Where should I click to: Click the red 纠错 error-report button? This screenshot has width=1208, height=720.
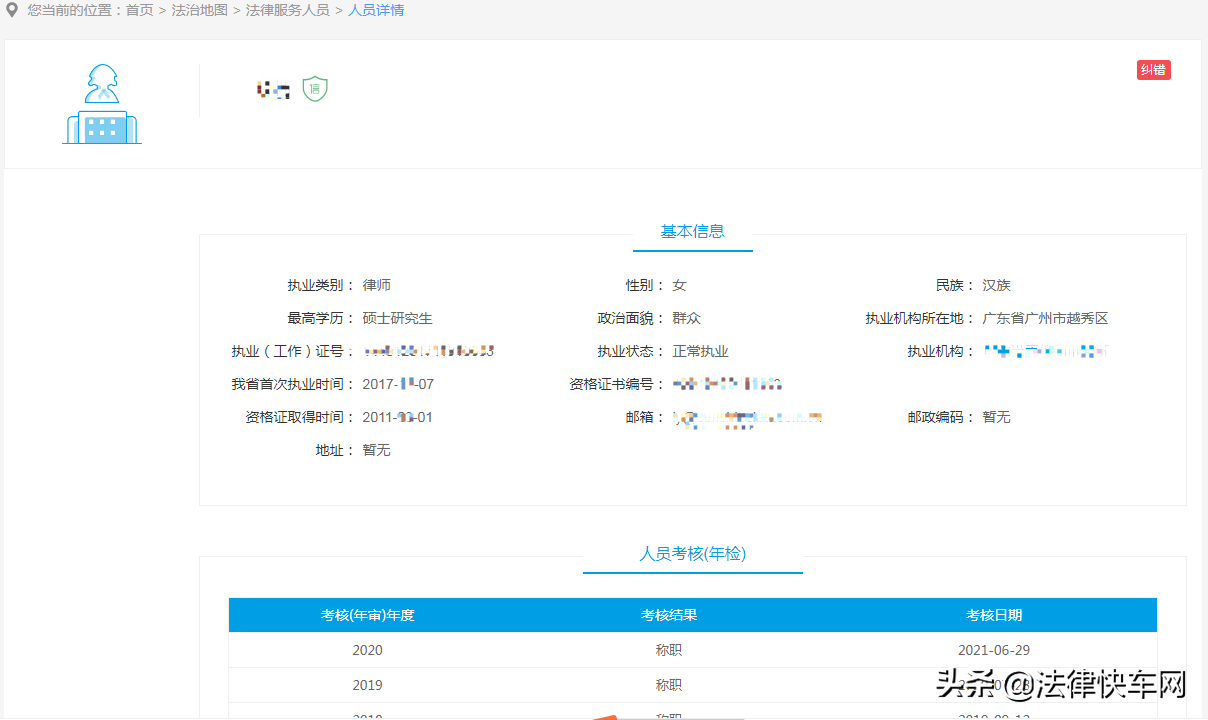(x=1153, y=69)
